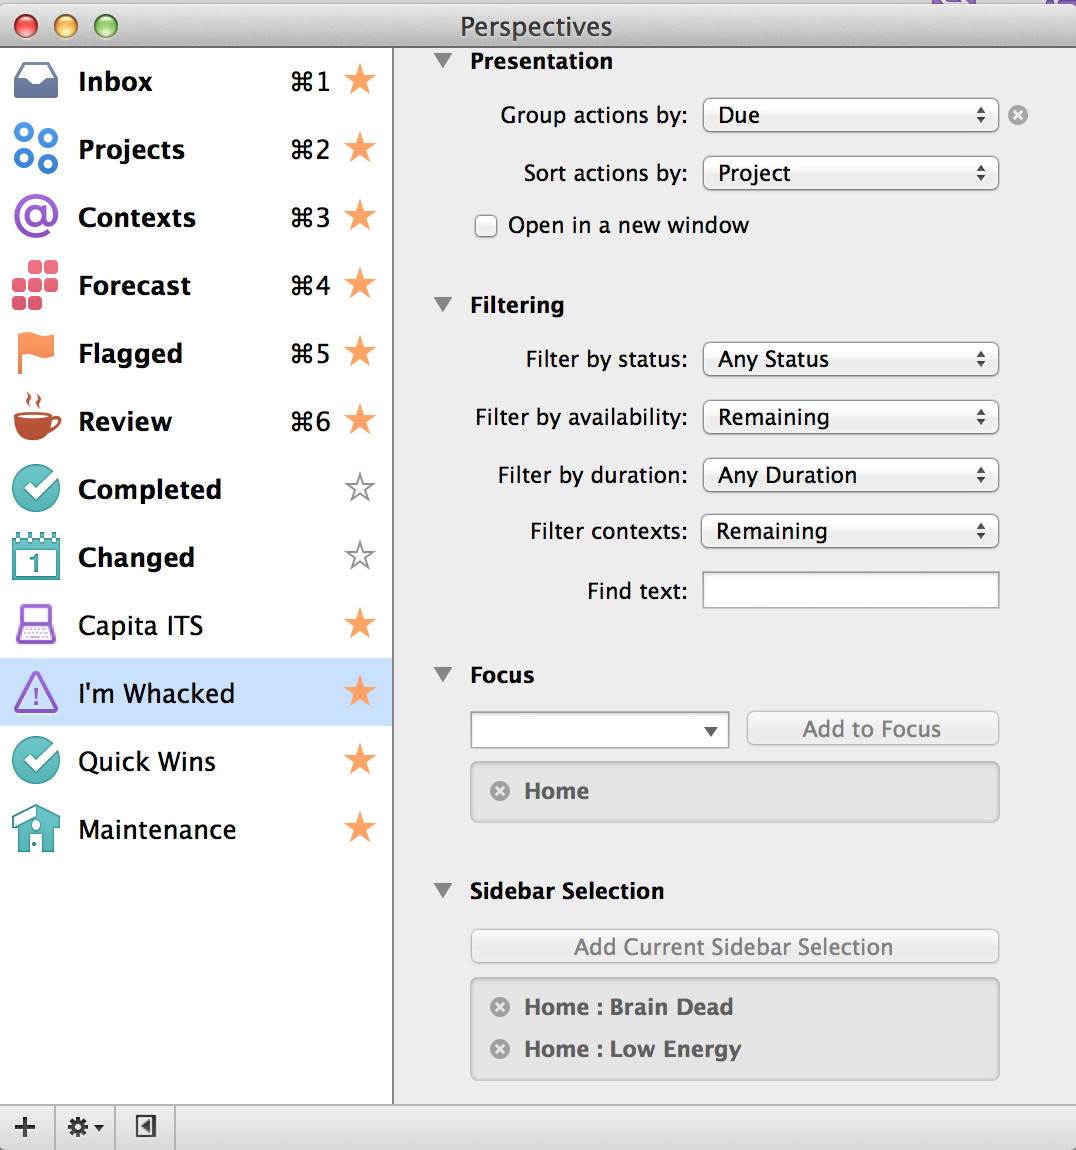Viewport: 1076px width, 1150px height.
Task: Select the Contexts perspective label
Action: (137, 218)
